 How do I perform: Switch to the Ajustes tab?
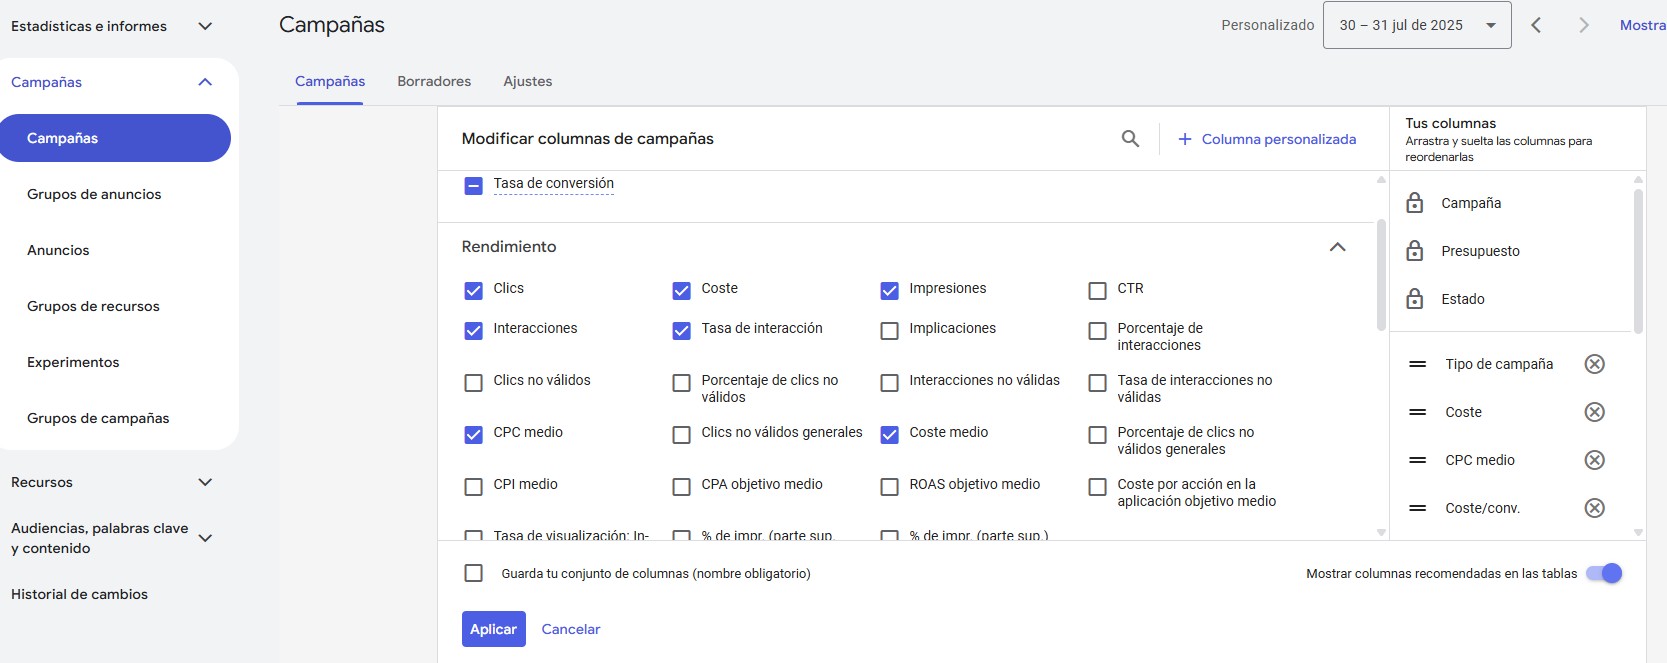click(x=528, y=81)
